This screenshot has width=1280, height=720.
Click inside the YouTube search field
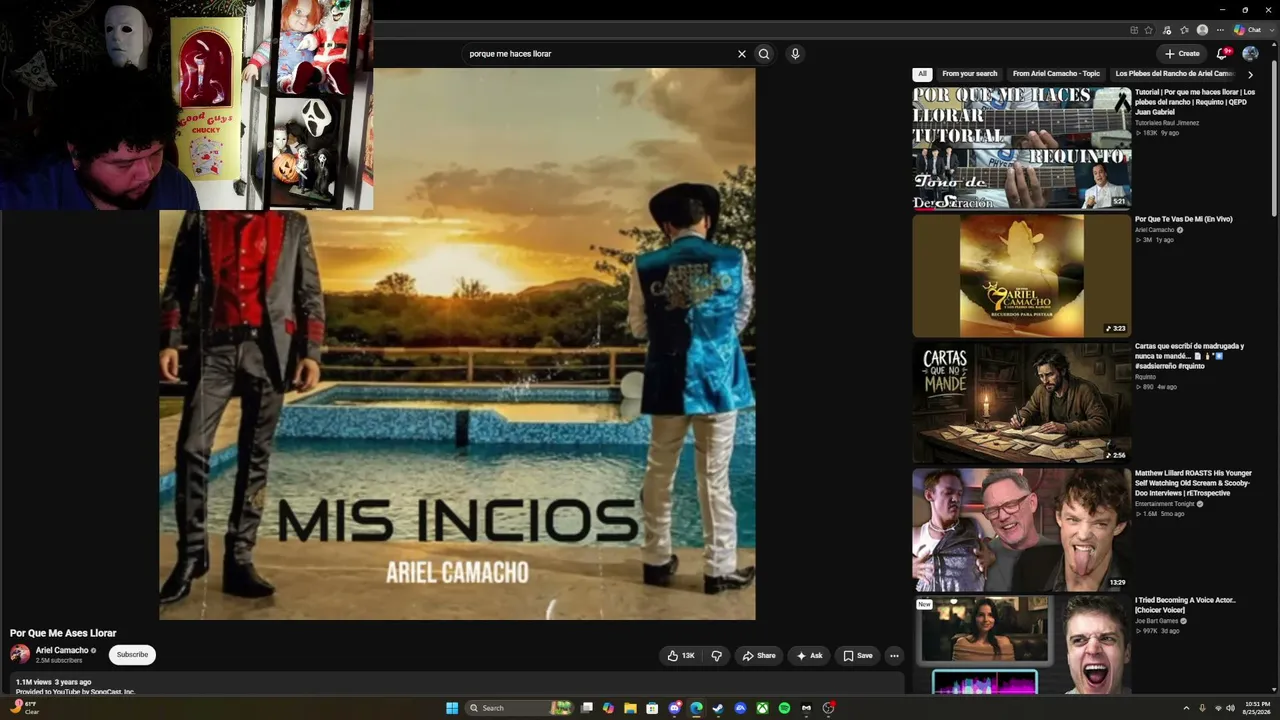click(x=600, y=54)
